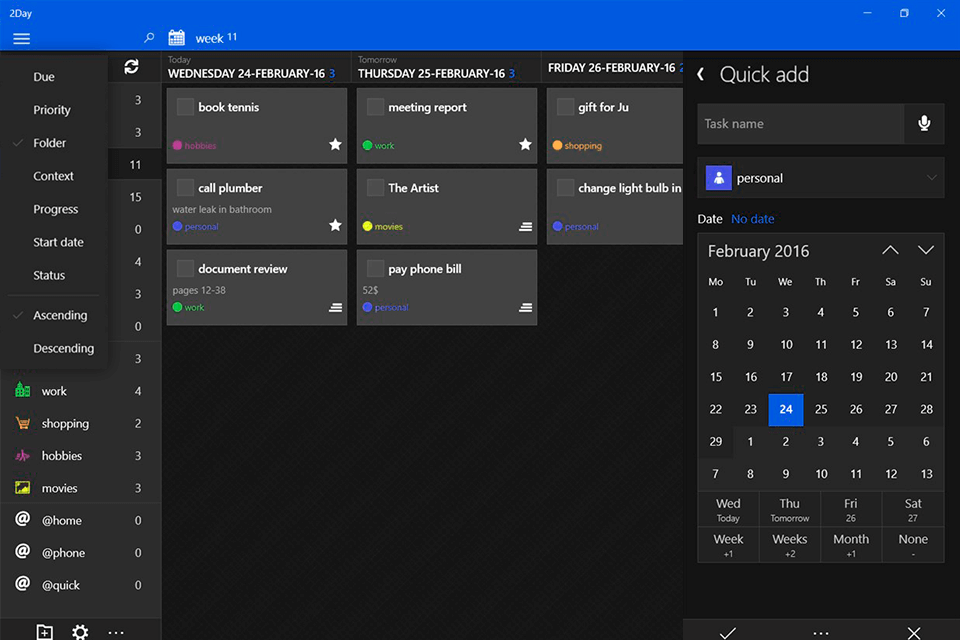The height and width of the screenshot is (640, 960).
Task: Go back from Quick add panel
Action: (x=701, y=75)
